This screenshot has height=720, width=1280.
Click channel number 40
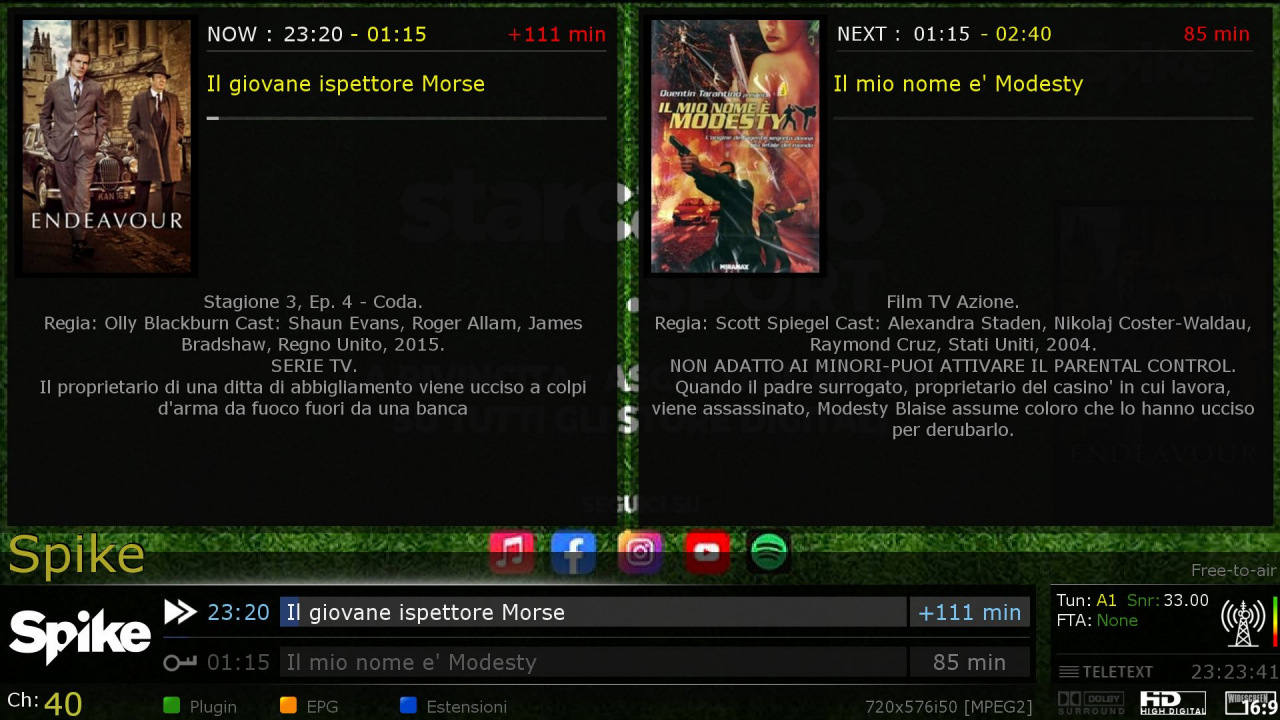point(63,703)
